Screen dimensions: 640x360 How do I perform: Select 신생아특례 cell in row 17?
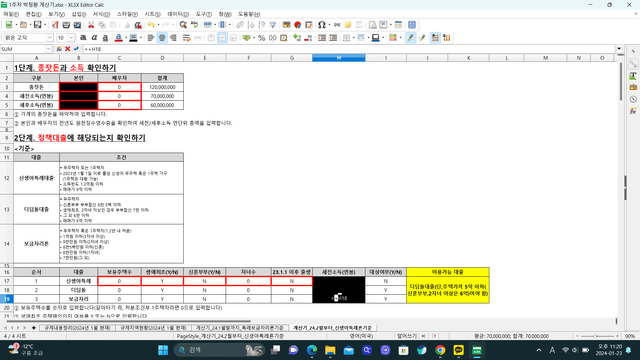[78, 281]
